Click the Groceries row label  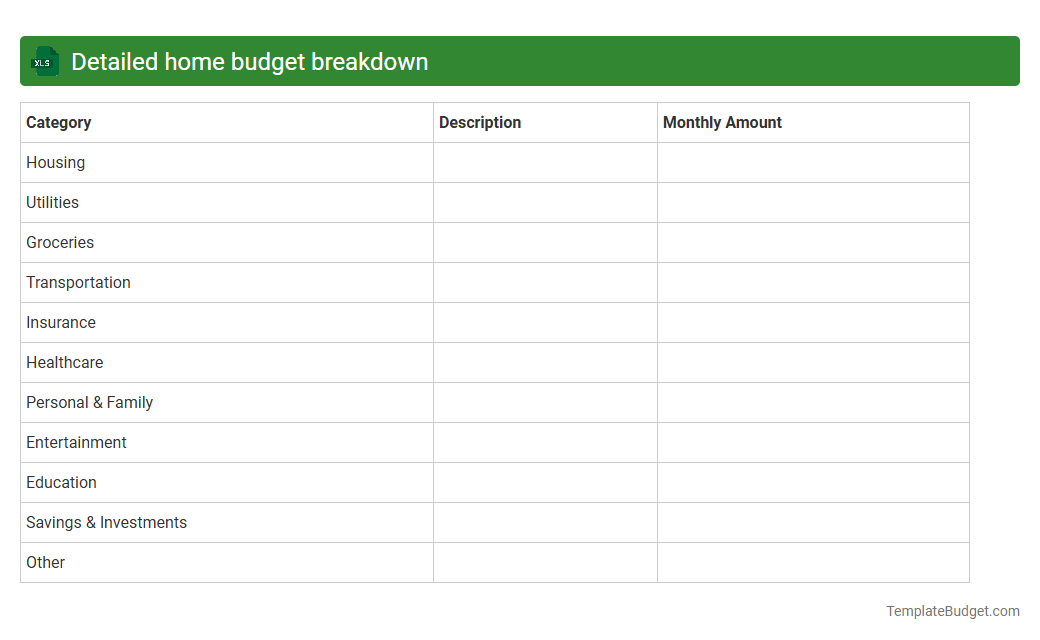click(60, 242)
